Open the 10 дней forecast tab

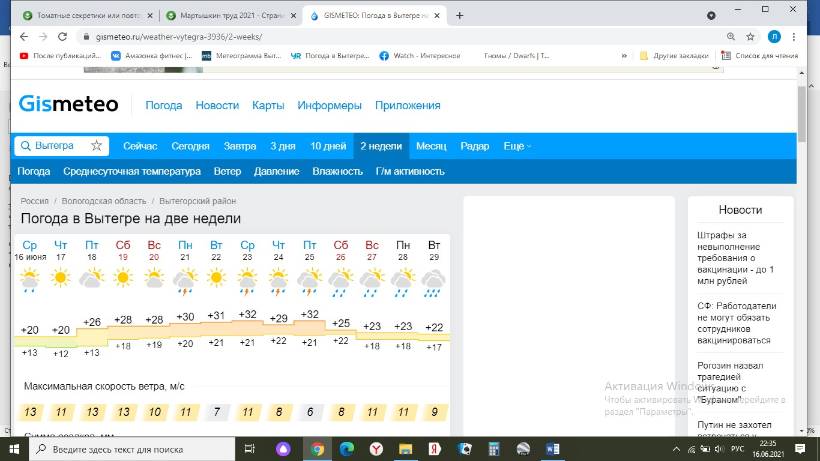pyautogui.click(x=328, y=146)
